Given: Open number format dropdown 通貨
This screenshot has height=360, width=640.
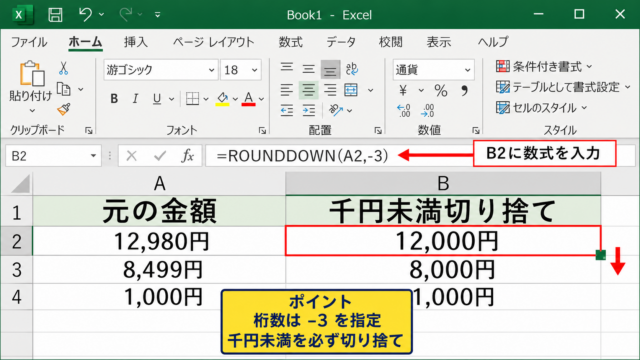Looking at the screenshot, I should point(433,70).
